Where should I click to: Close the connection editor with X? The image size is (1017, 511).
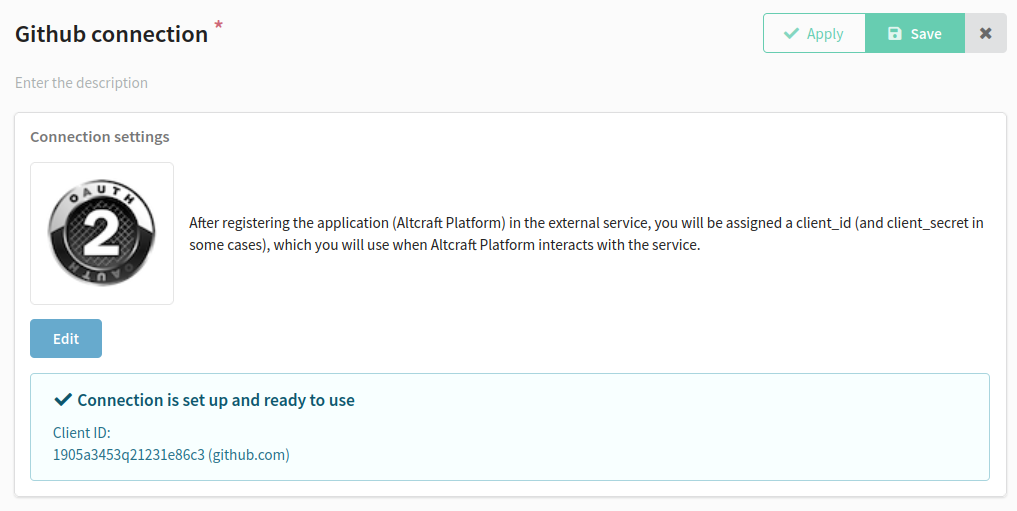[x=985, y=33]
